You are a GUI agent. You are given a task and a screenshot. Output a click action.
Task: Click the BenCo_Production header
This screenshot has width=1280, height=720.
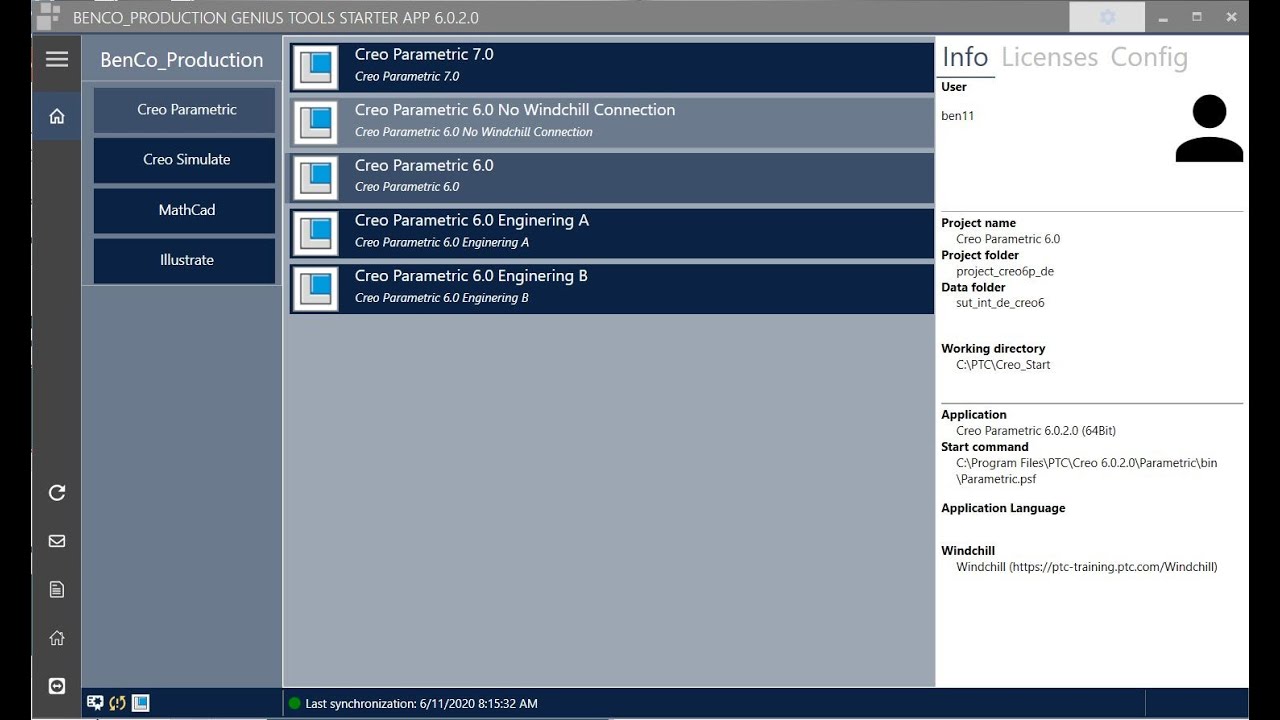click(182, 60)
